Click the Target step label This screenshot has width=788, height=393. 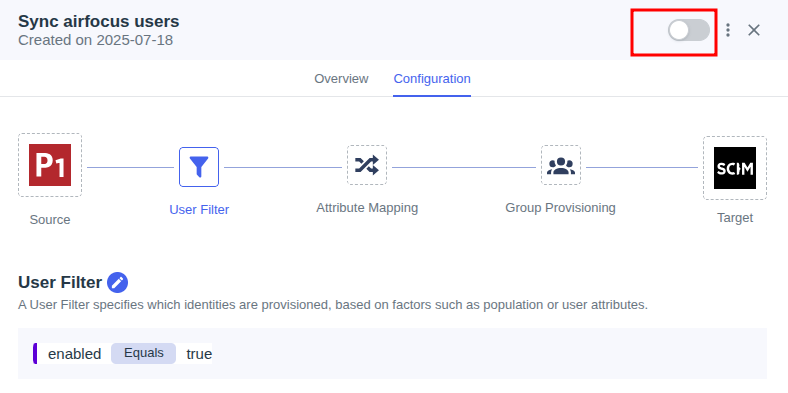[x=735, y=218]
